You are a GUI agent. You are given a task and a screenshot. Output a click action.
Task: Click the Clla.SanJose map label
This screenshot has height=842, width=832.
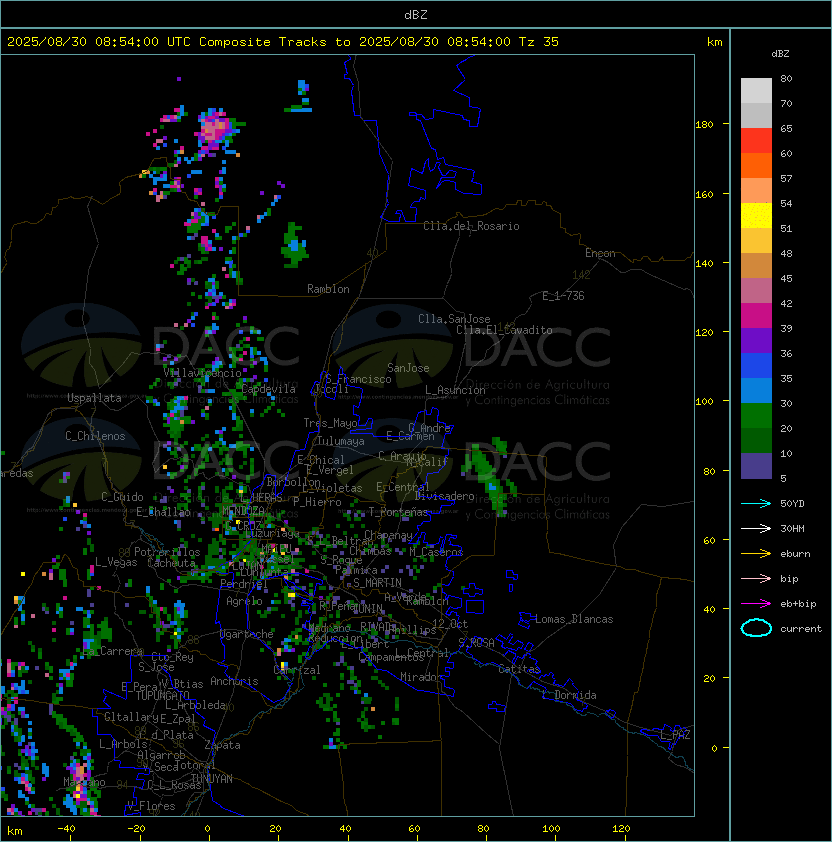tap(454, 319)
